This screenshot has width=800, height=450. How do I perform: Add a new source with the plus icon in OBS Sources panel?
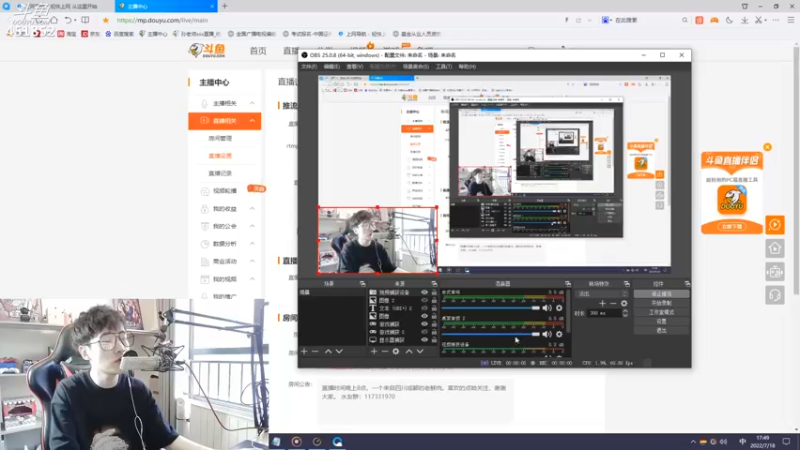click(374, 352)
